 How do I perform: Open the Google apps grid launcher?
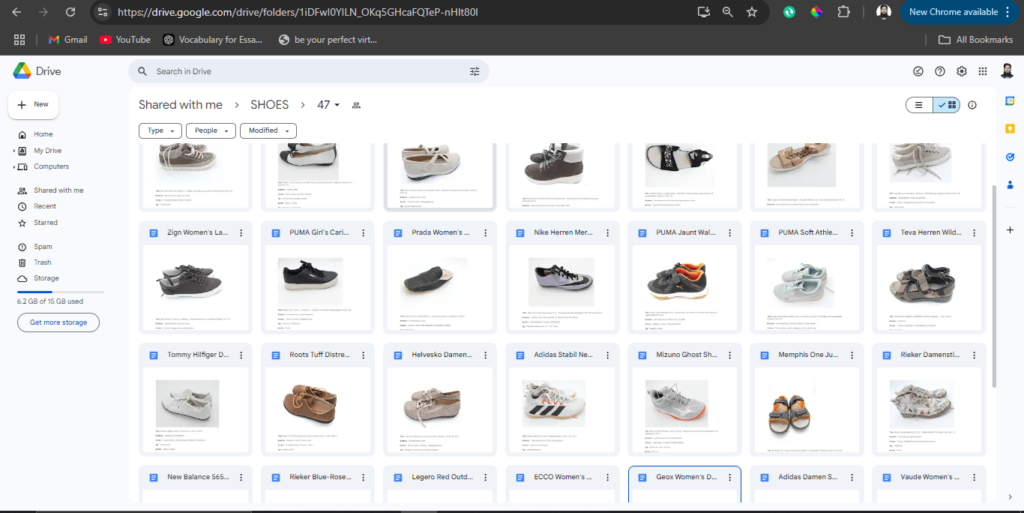pyautogui.click(x=983, y=71)
